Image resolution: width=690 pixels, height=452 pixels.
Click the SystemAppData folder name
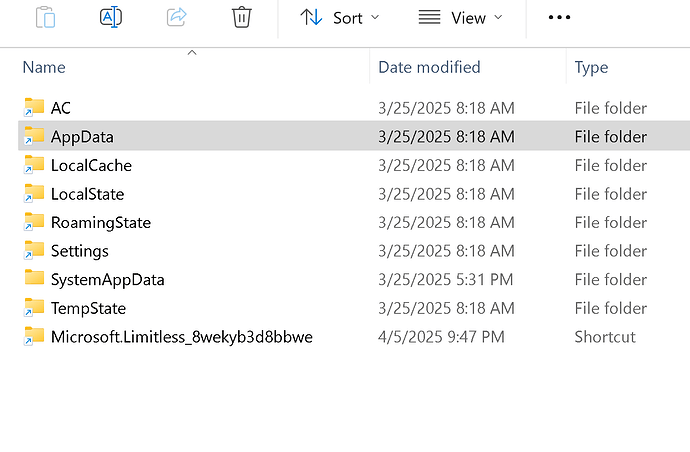point(108,280)
